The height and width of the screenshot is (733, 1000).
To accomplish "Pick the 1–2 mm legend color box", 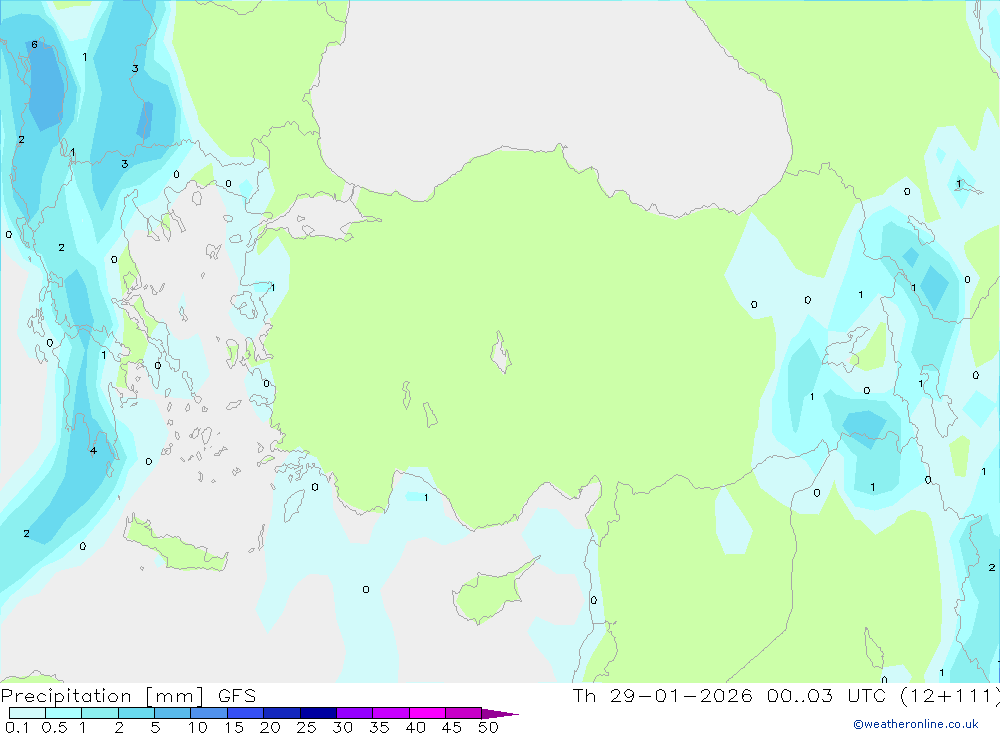I will 99,713.
